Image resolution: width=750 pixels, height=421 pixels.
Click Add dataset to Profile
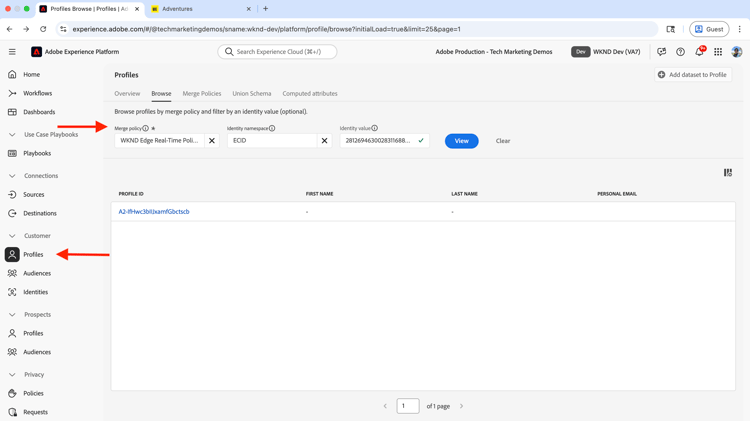(693, 75)
